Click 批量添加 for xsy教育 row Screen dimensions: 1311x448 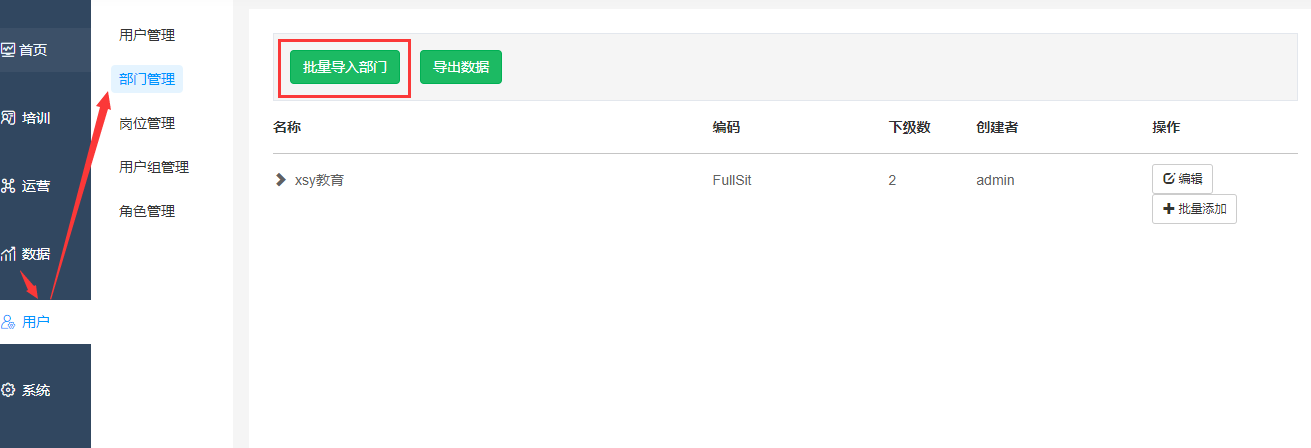[x=1194, y=209]
